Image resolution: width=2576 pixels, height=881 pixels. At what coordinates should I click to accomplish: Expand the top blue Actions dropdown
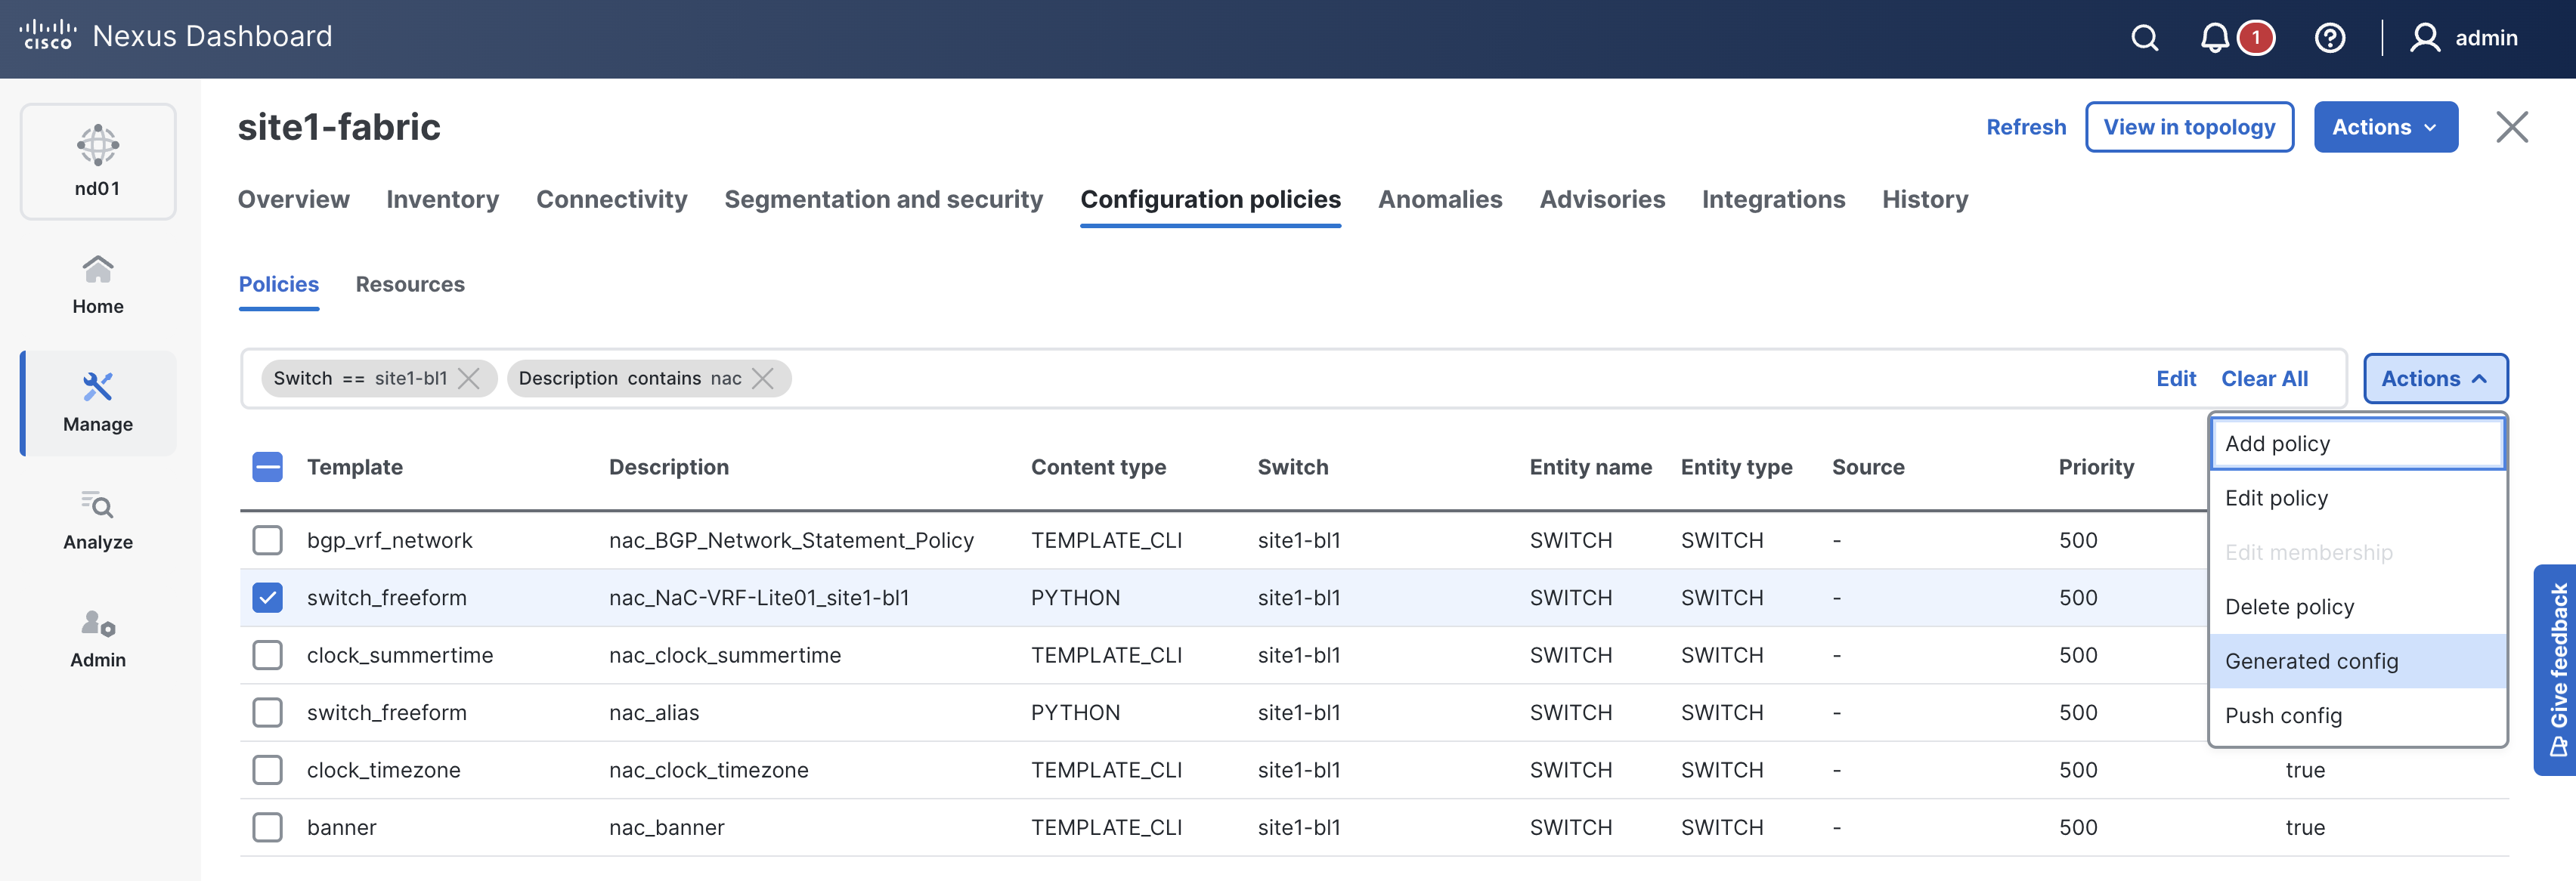pyautogui.click(x=2385, y=127)
